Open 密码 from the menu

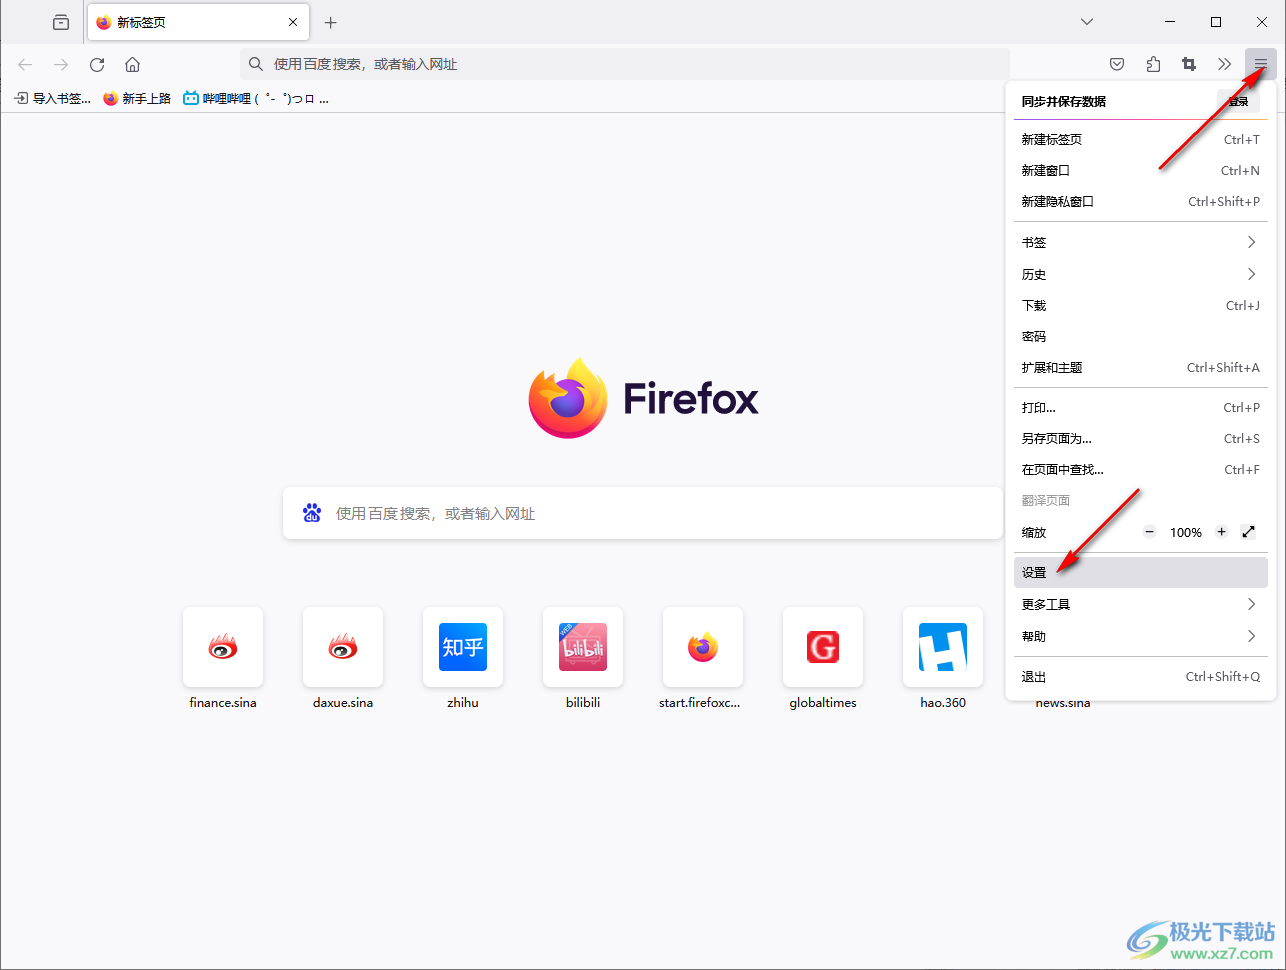pyautogui.click(x=1140, y=337)
